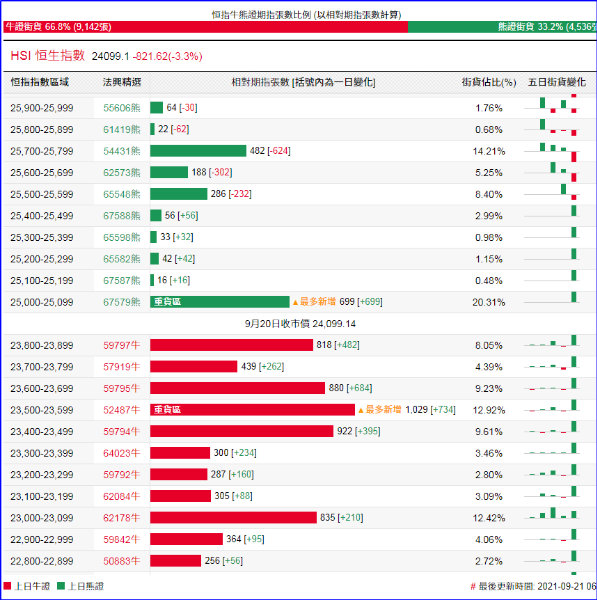Image resolution: width=597 pixels, height=600 pixels.
Task: Open bear product 61419熊
Action: pos(122,129)
